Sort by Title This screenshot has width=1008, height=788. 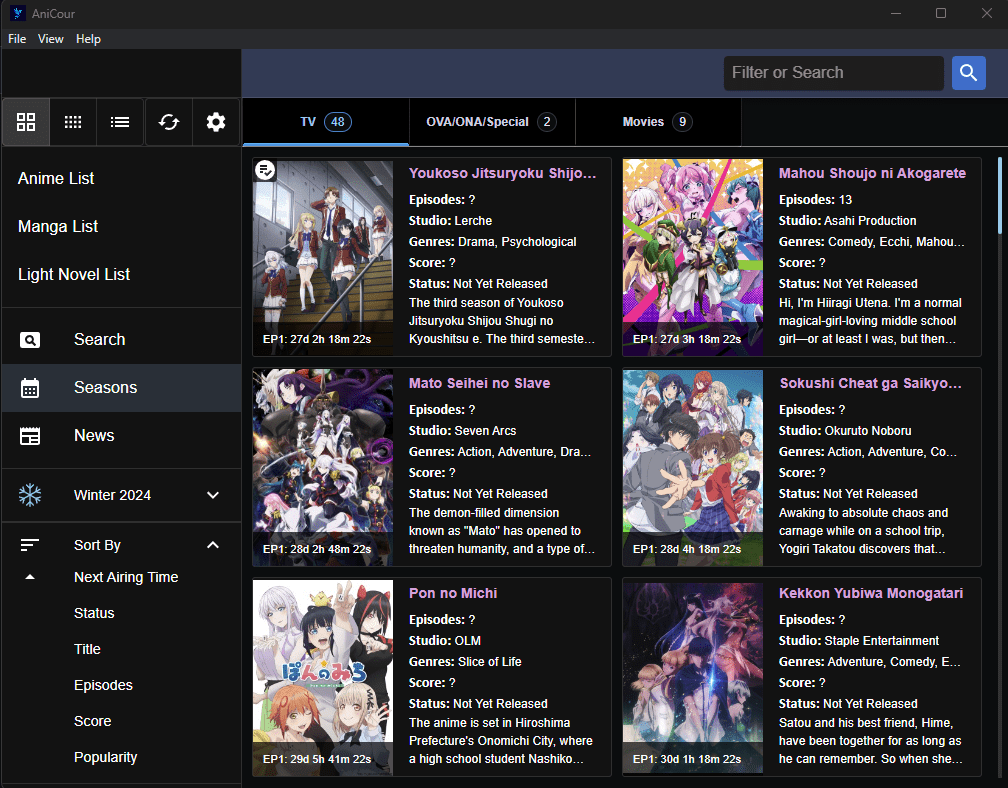tap(87, 649)
